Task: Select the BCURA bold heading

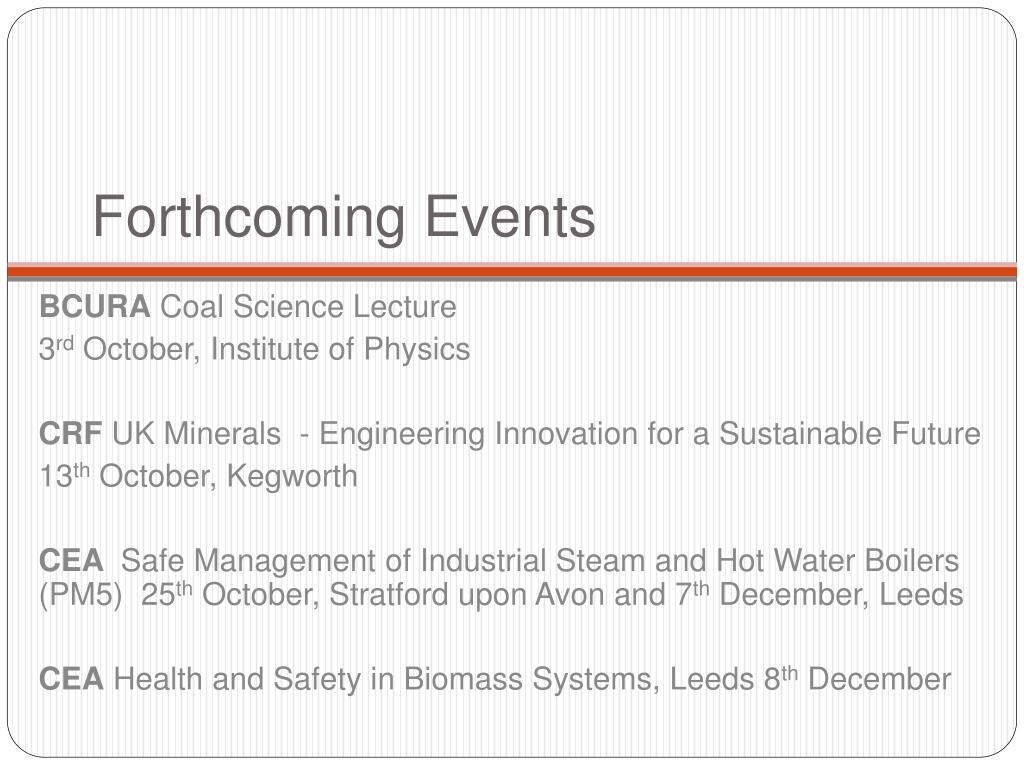Action: pos(95,306)
